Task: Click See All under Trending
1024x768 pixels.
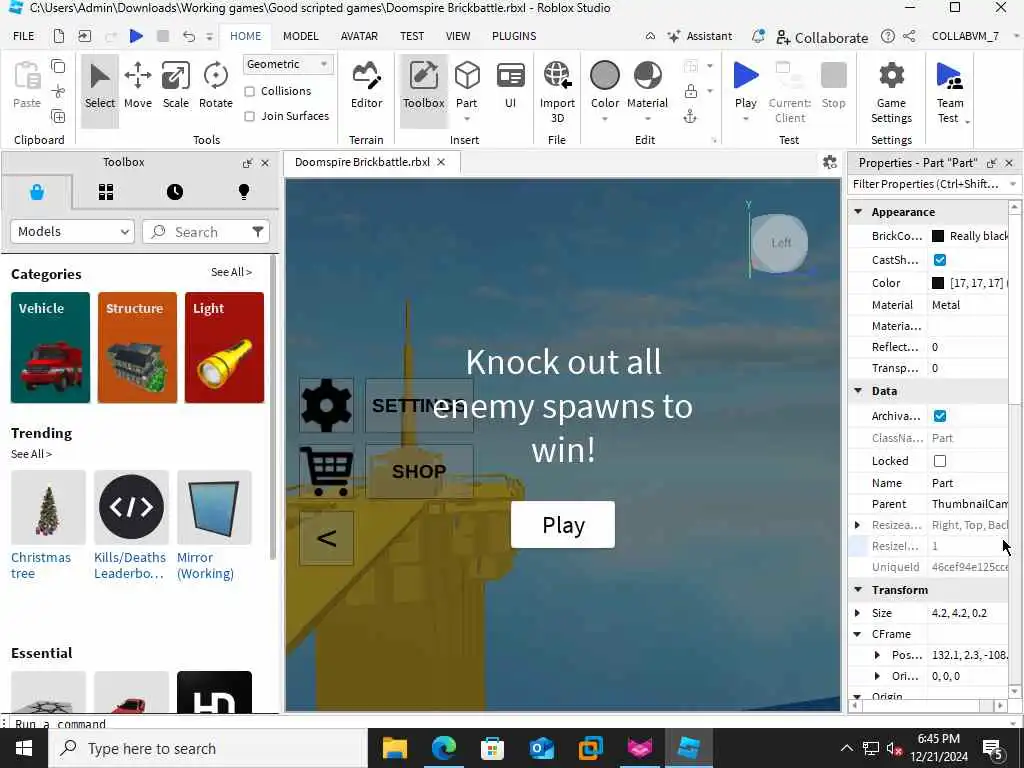Action: pos(31,454)
